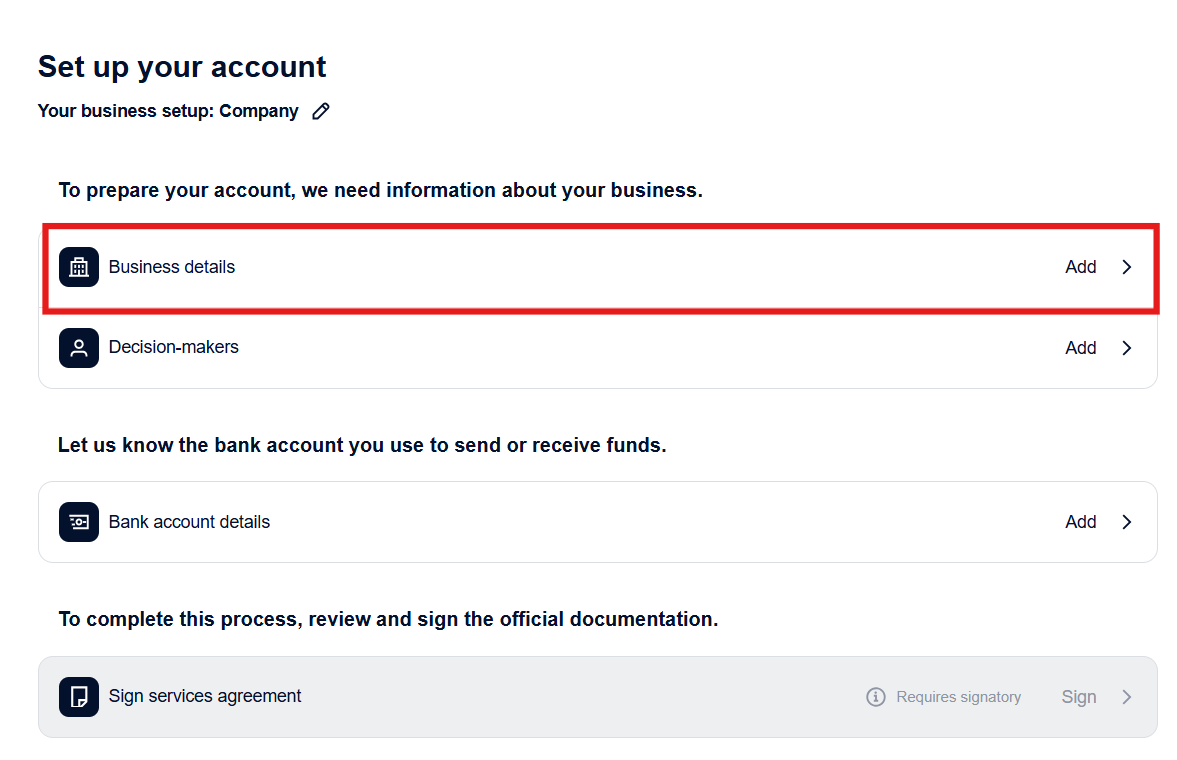
Task: Click the Sign services agreement document icon
Action: 79,697
